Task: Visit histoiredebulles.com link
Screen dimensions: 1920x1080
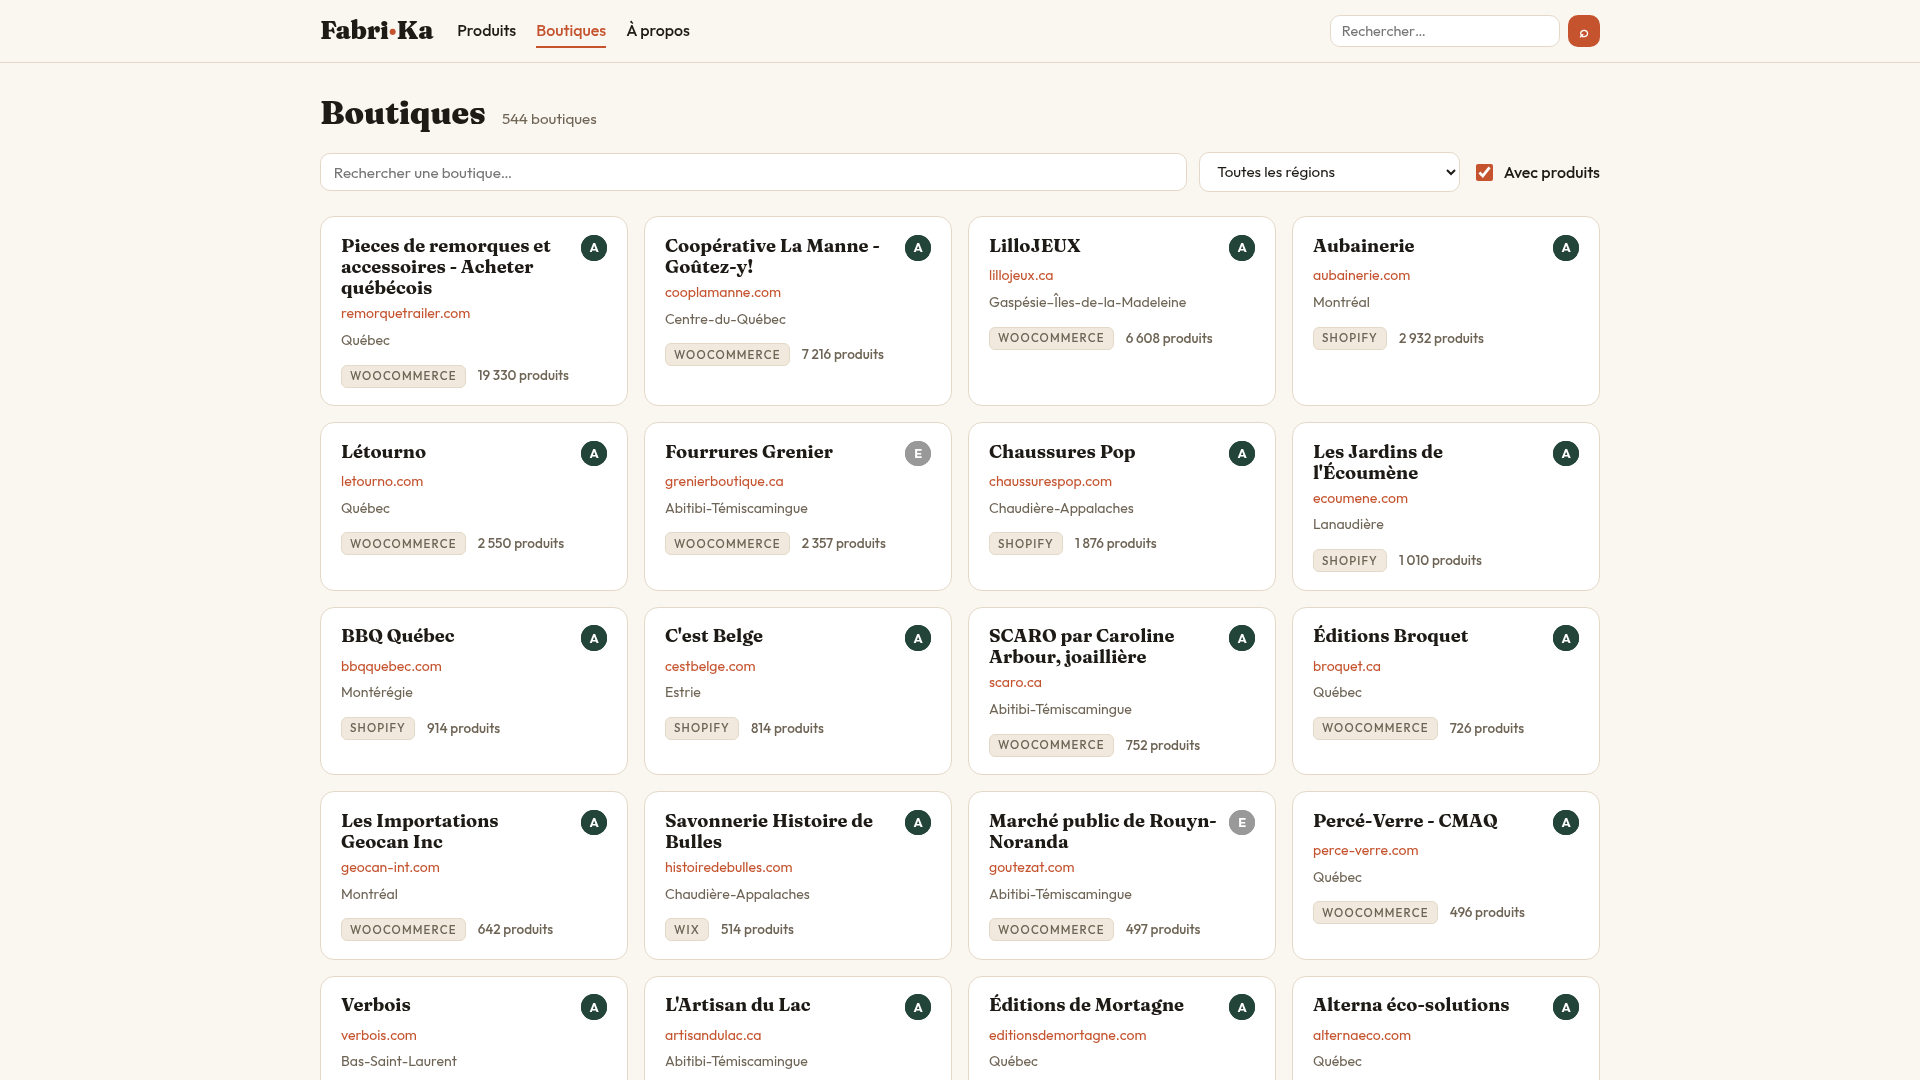Action: coord(728,868)
